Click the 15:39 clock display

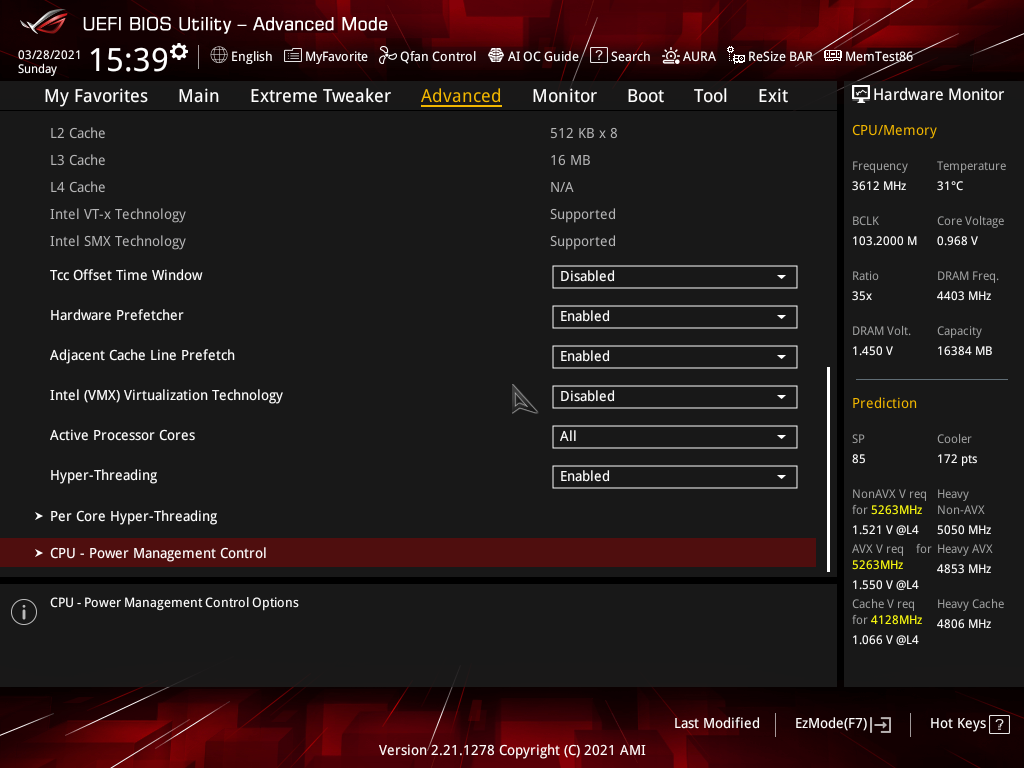point(129,59)
